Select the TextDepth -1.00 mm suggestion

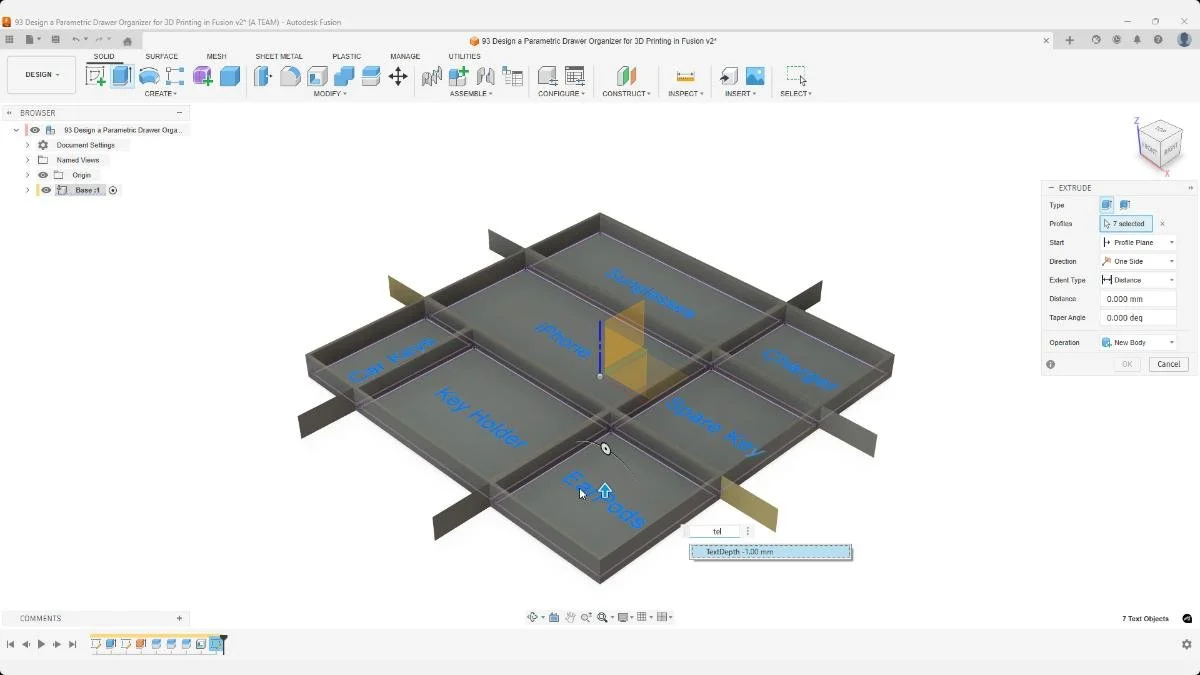point(770,552)
